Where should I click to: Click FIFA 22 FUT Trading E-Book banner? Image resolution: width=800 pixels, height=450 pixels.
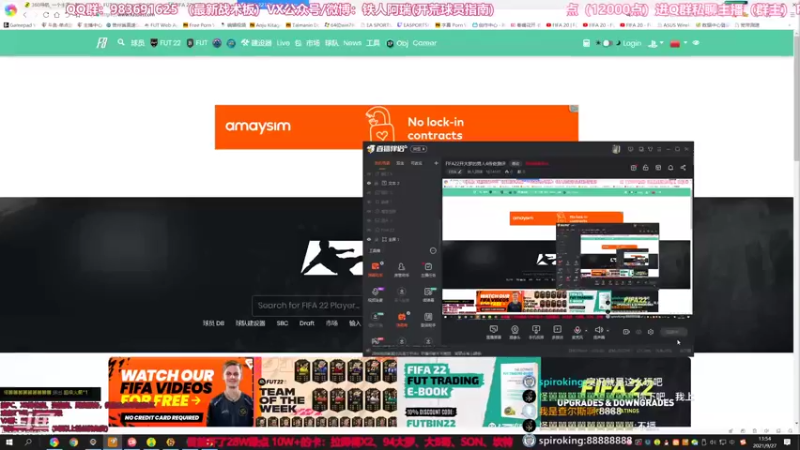point(469,392)
